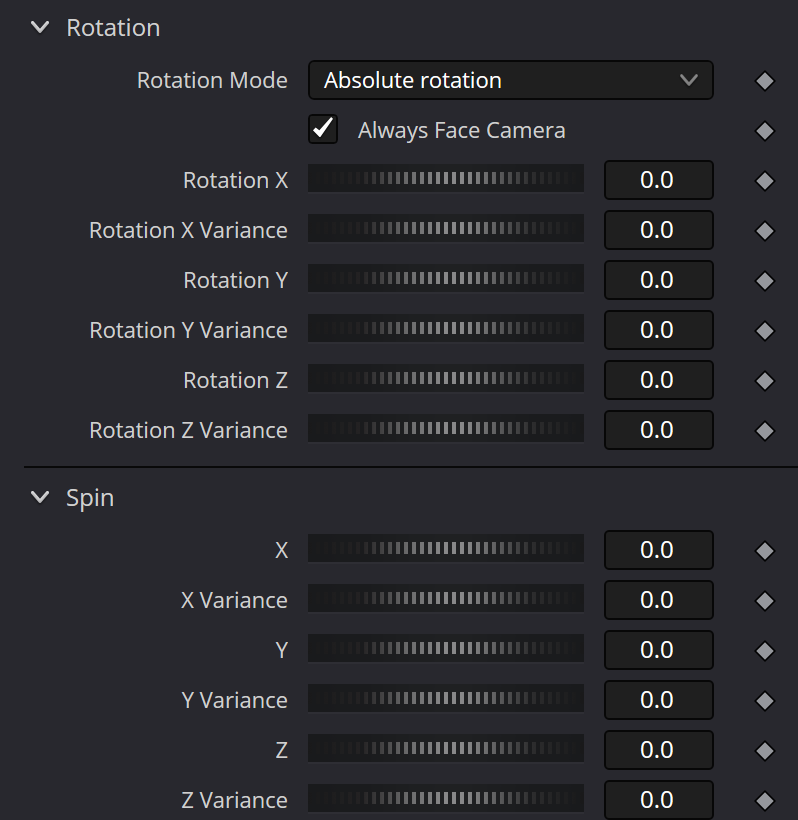The image size is (798, 820).
Task: Click Spin X value field
Action: coord(659,550)
